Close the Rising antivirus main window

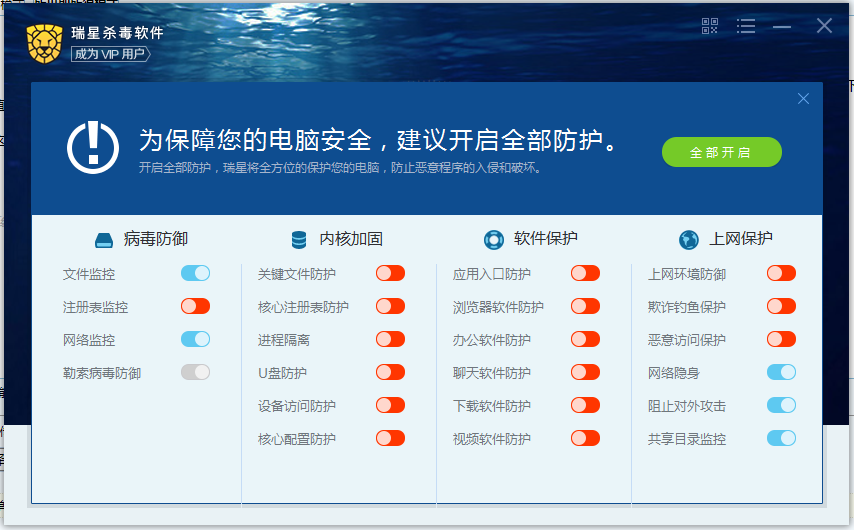[x=824, y=26]
